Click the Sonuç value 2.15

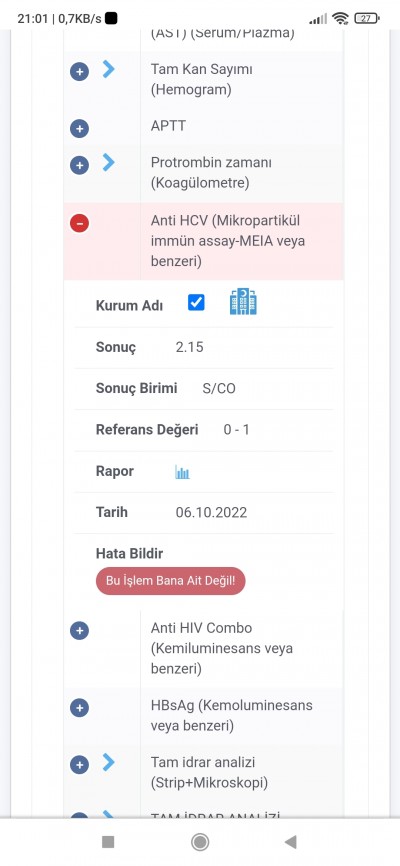[190, 347]
